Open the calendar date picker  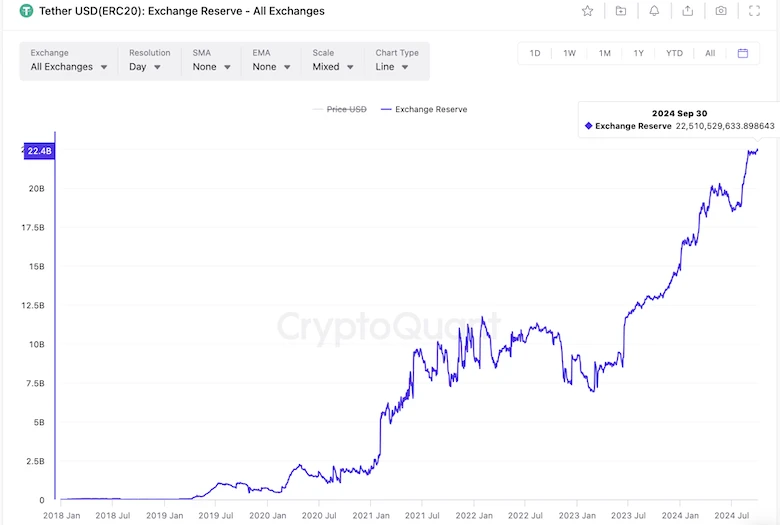(x=743, y=53)
